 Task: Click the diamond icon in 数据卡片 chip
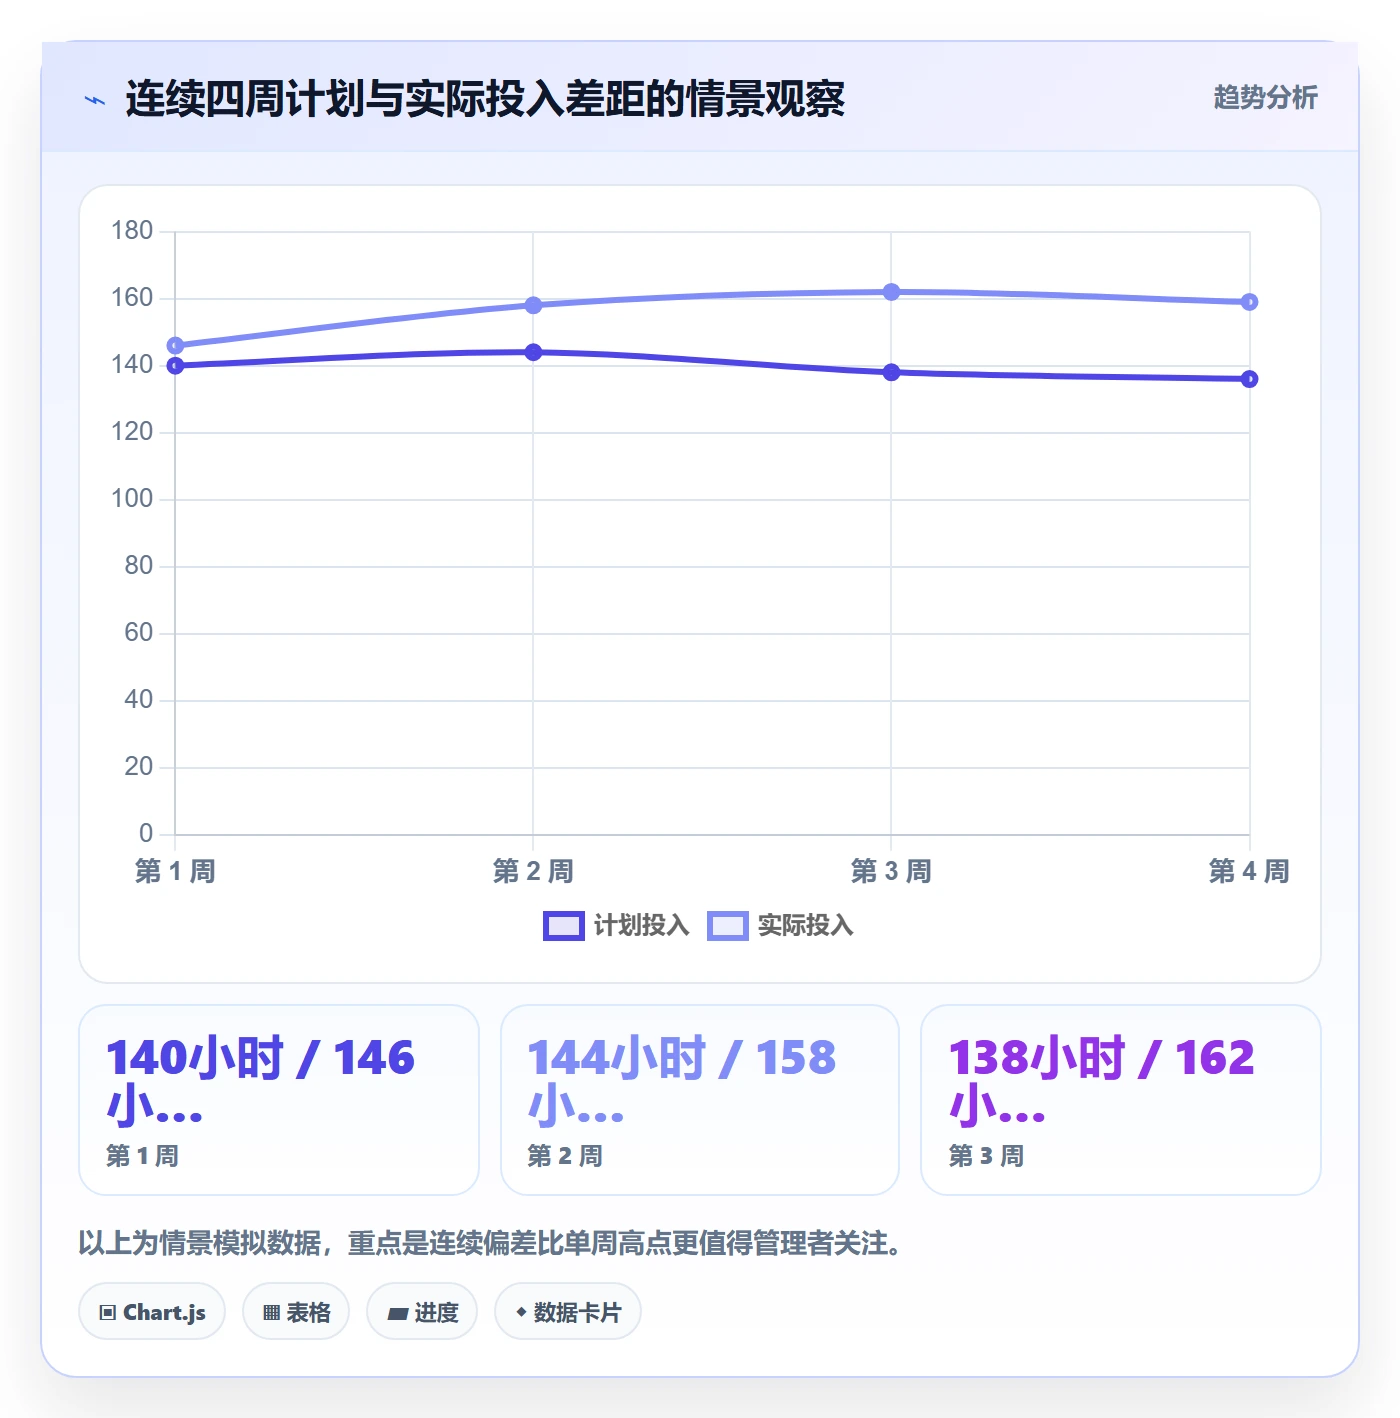click(521, 1312)
